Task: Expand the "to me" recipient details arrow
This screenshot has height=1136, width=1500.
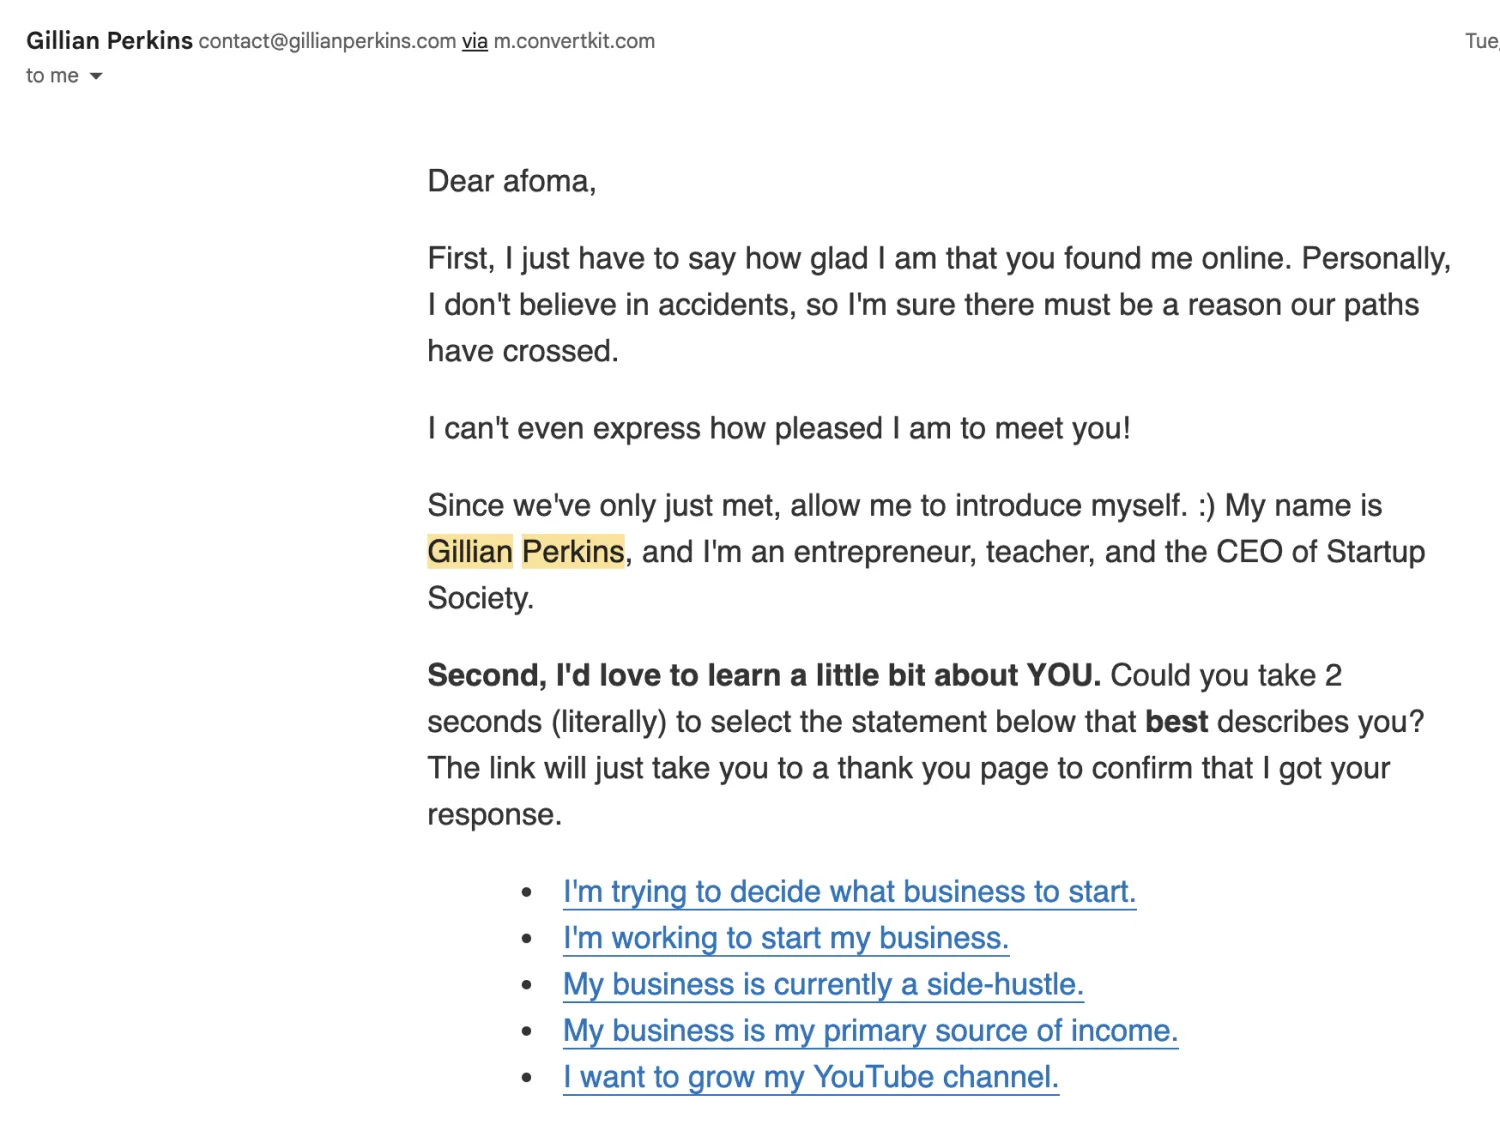Action: (x=96, y=76)
